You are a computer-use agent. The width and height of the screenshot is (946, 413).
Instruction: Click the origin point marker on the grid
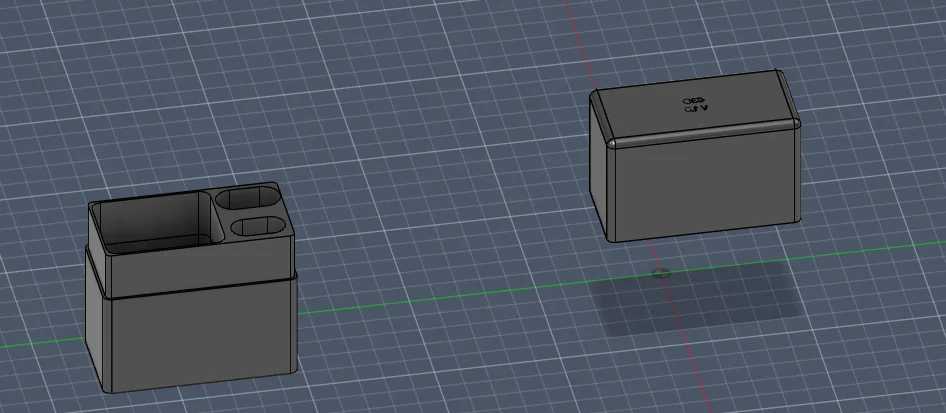coord(661,274)
